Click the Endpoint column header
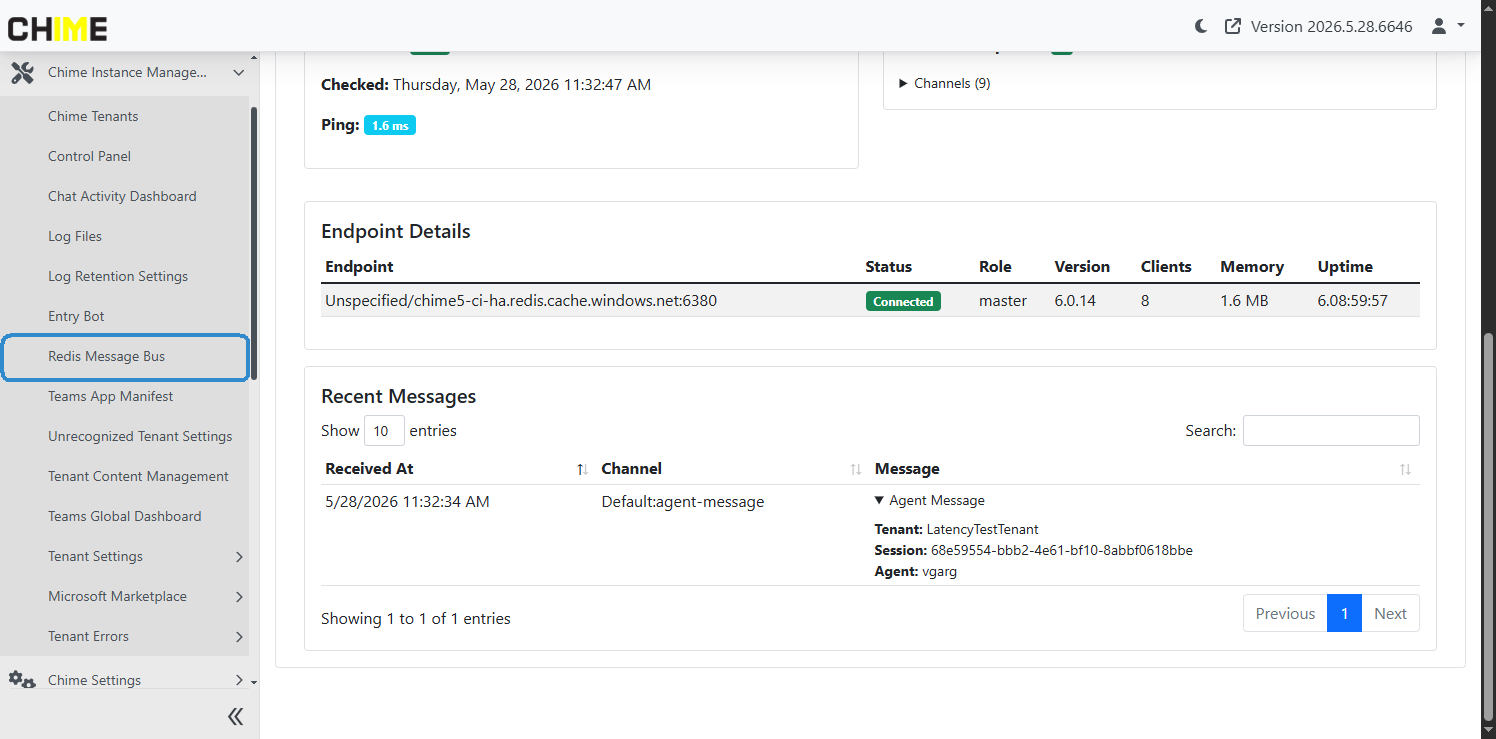This screenshot has width=1496, height=739. pyautogui.click(x=359, y=266)
